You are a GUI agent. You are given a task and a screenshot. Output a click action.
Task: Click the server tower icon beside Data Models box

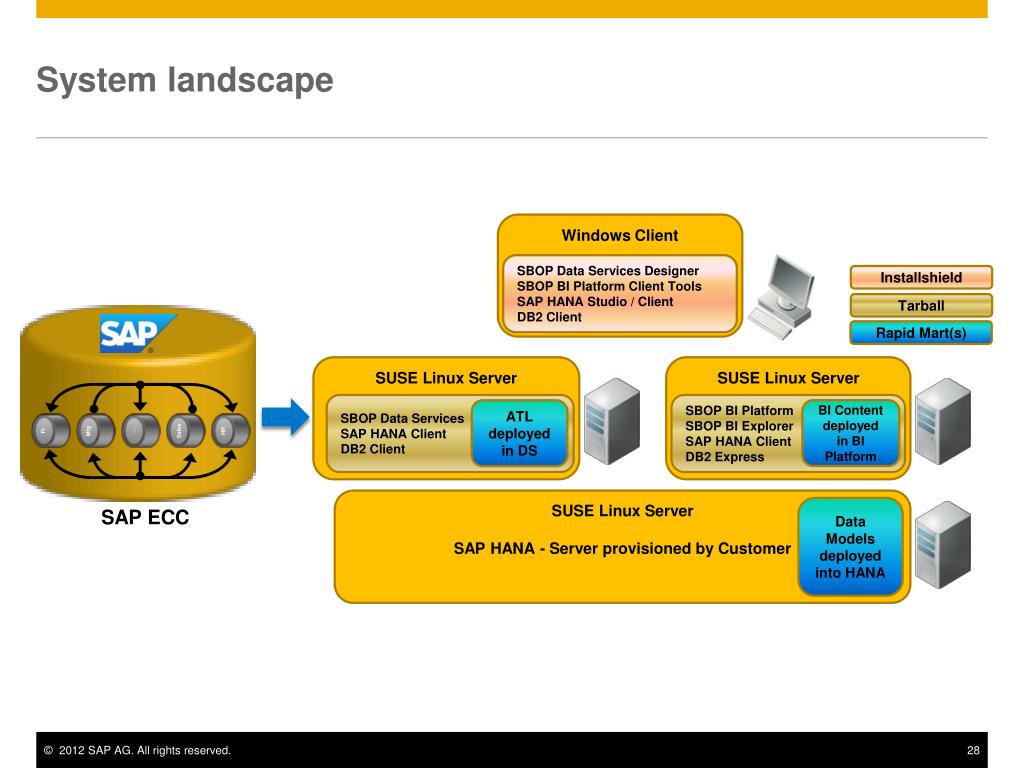tap(942, 545)
